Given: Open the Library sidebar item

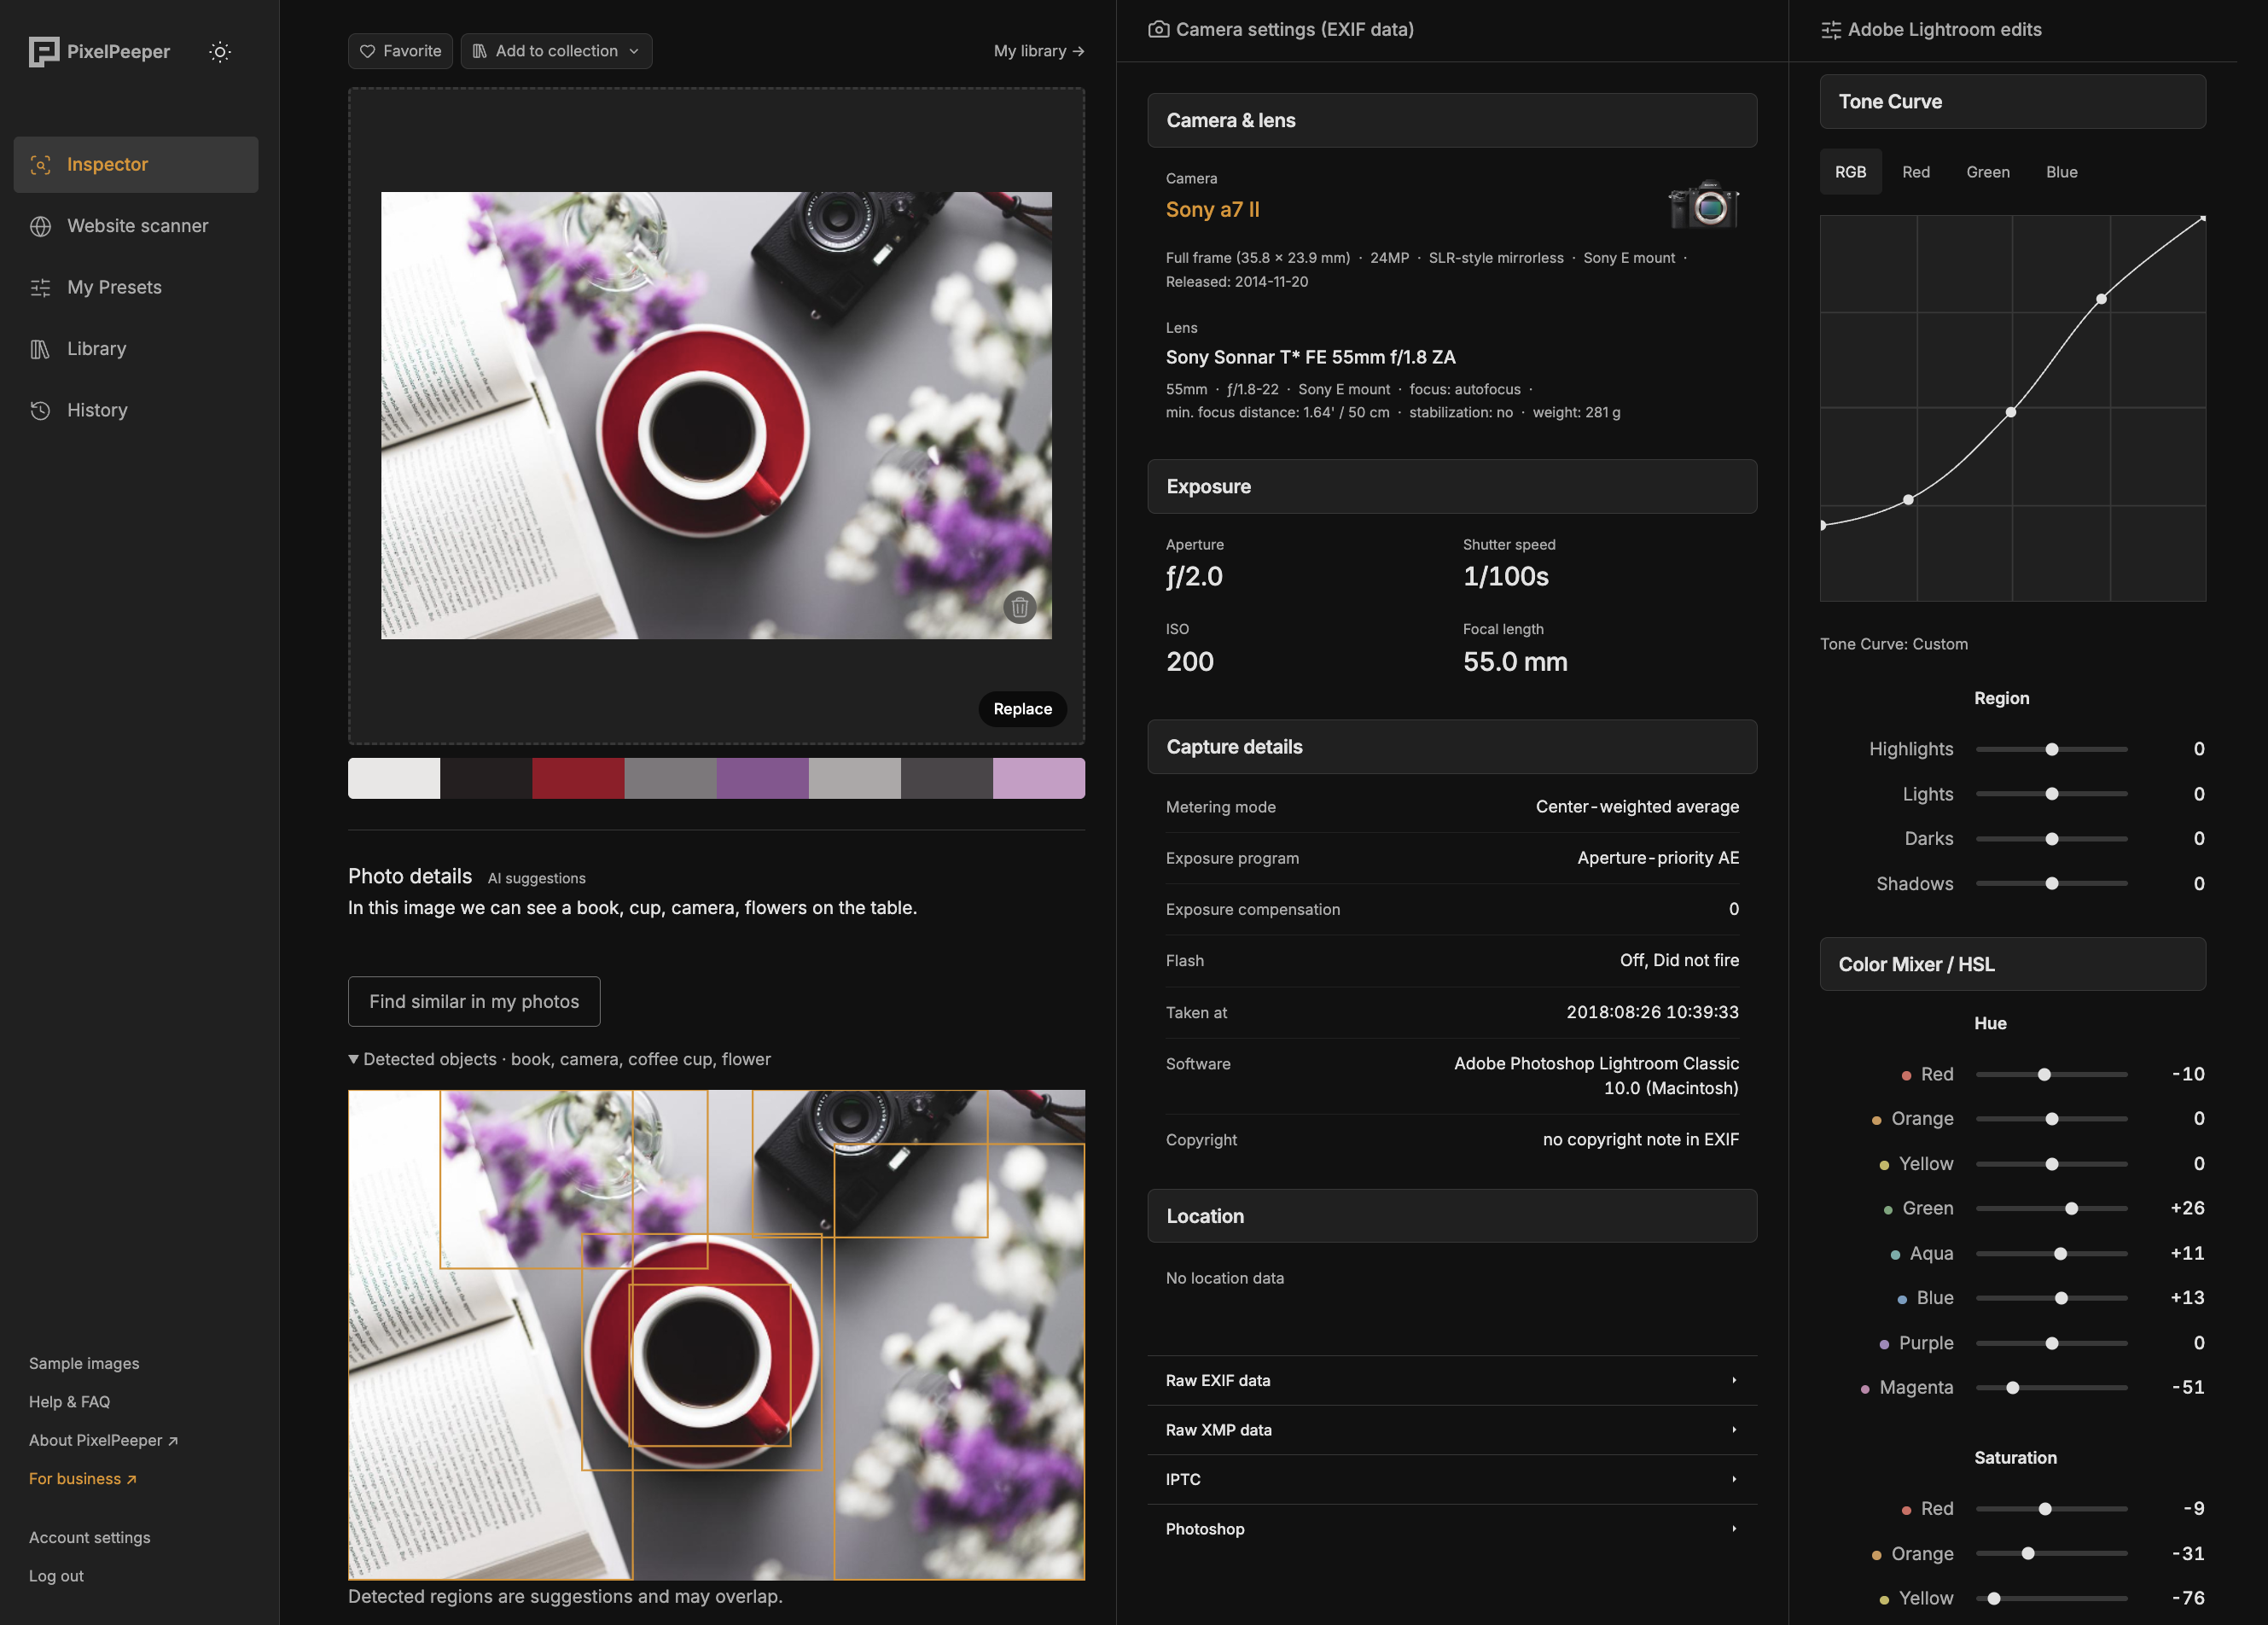Looking at the screenshot, I should tap(136, 349).
